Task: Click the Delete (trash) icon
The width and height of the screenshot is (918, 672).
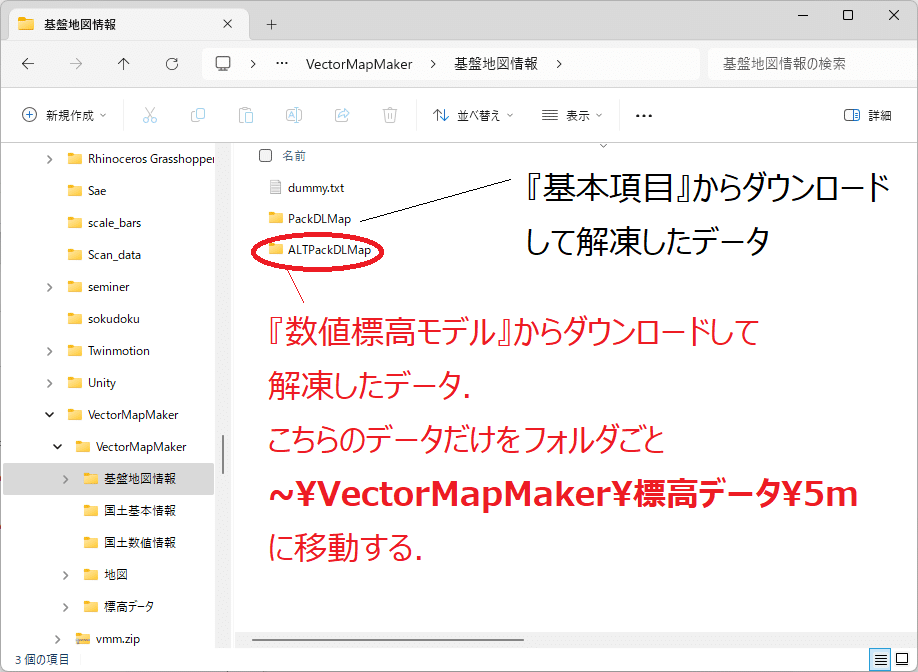Action: click(390, 115)
